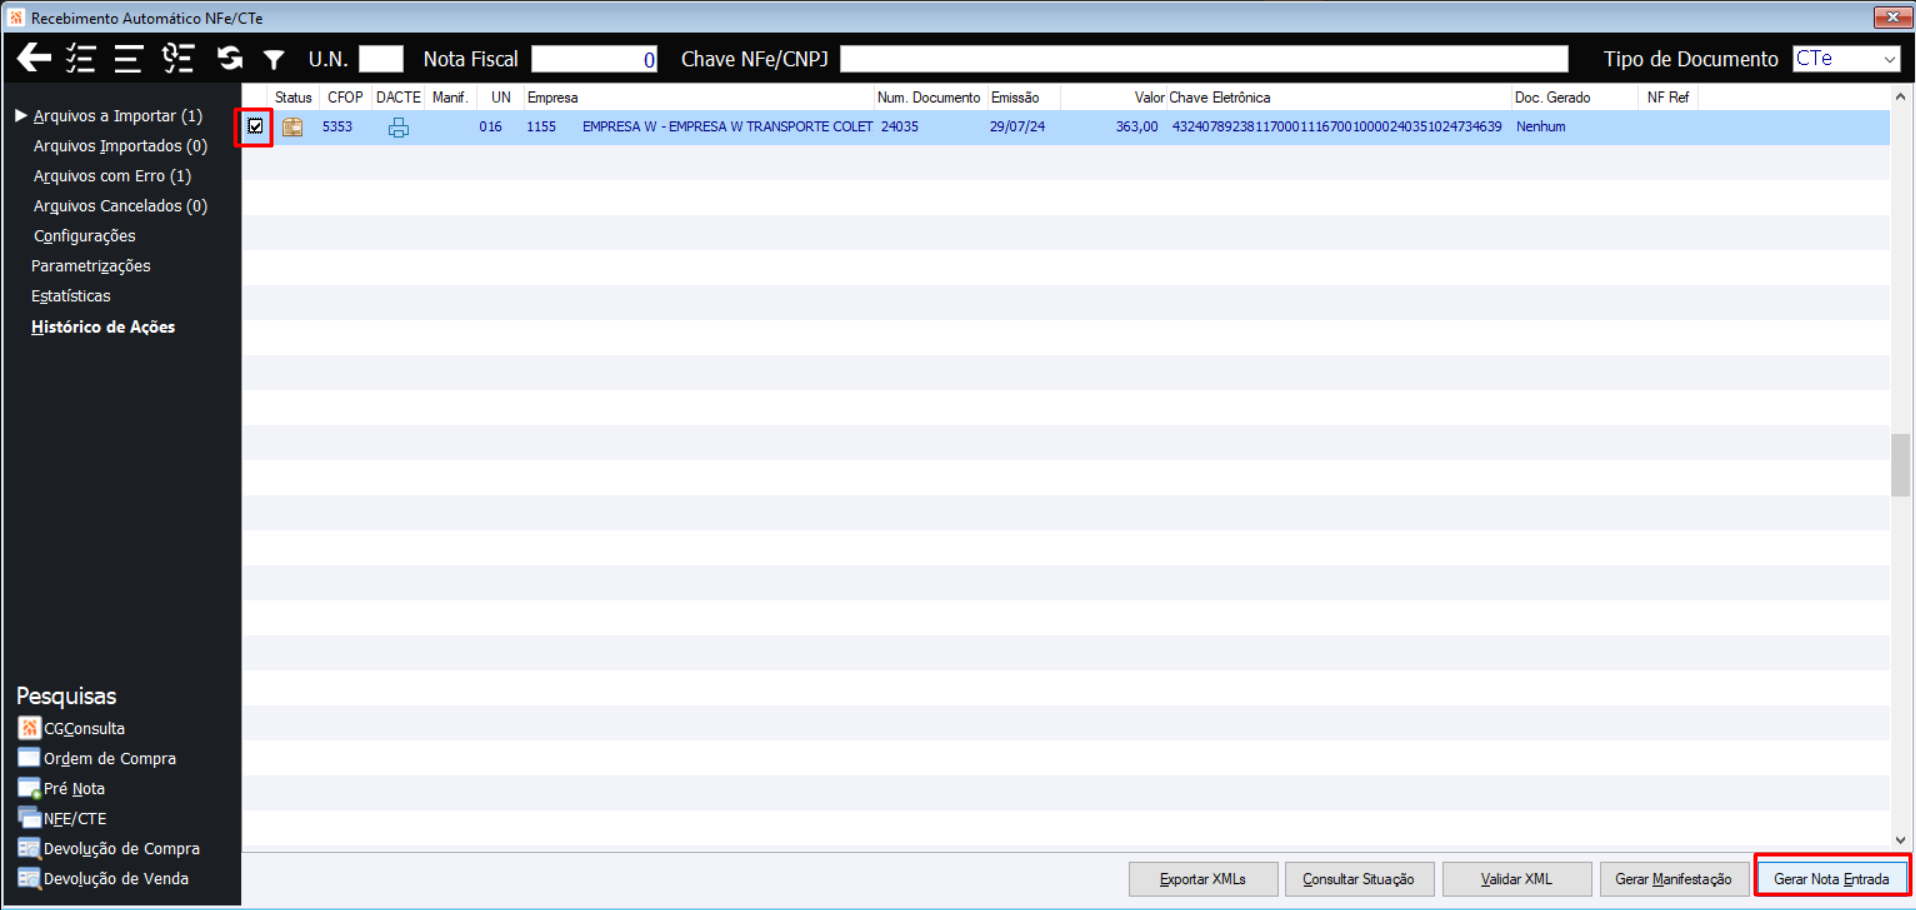Click the Manif. column header

coord(450,97)
